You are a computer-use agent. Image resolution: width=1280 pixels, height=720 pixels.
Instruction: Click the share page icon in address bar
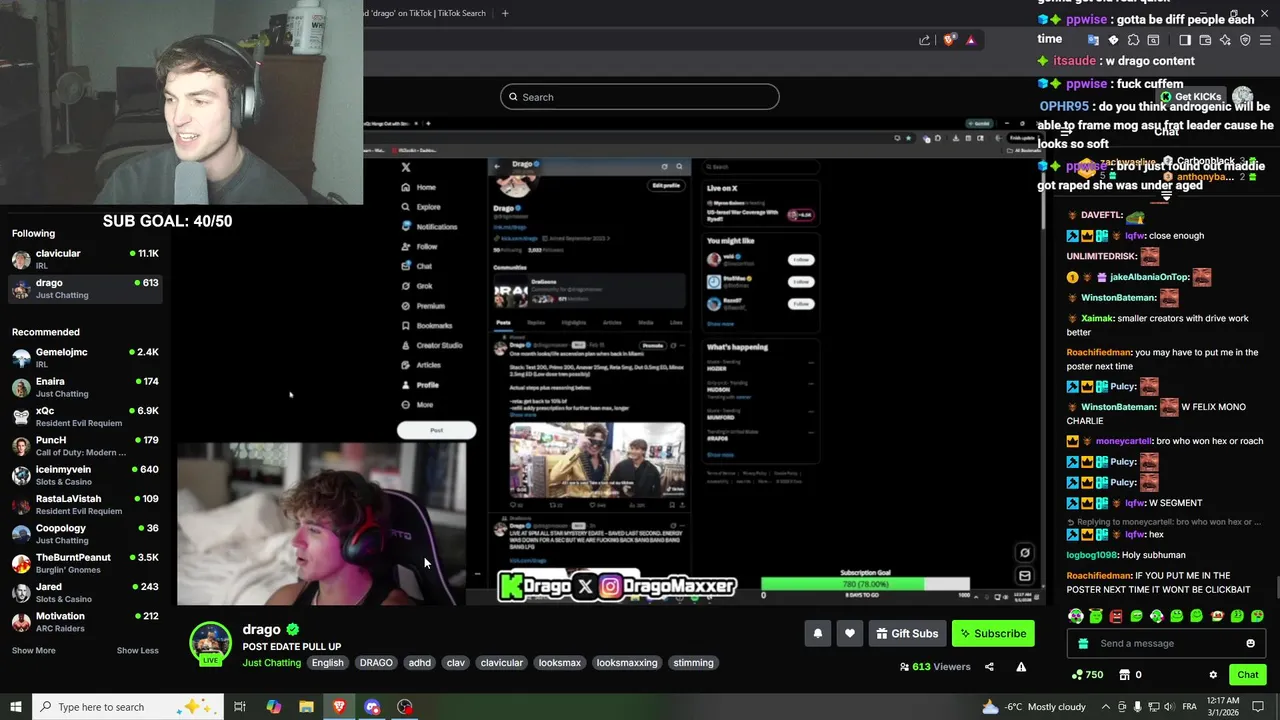tap(925, 40)
